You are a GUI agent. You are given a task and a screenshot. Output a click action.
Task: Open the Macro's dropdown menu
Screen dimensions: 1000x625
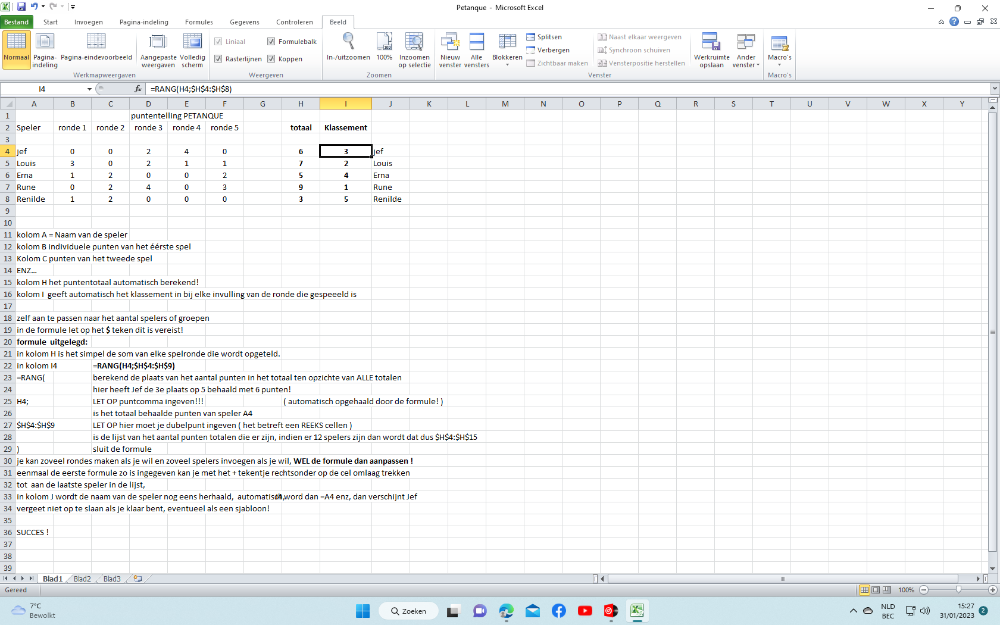779,47
